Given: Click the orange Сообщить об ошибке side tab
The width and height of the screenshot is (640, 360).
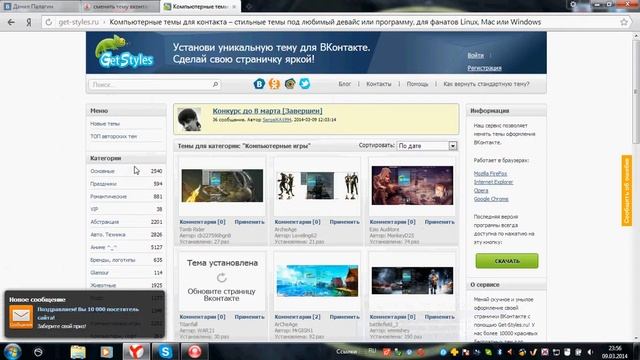Looking at the screenshot, I should click(627, 191).
